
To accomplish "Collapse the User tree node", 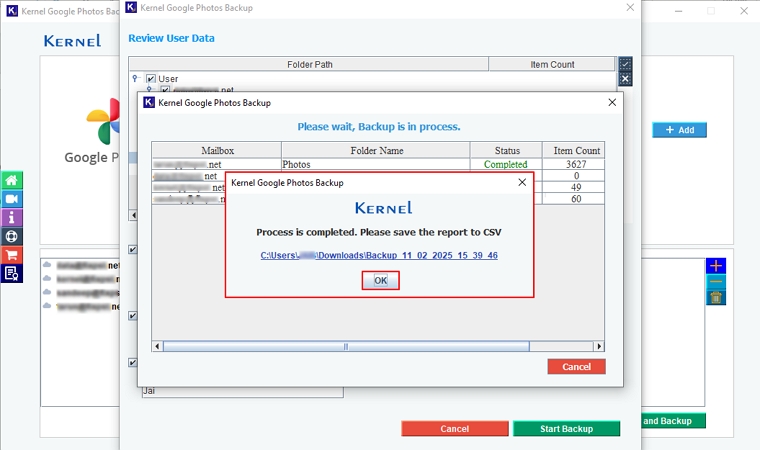I will (135, 78).
